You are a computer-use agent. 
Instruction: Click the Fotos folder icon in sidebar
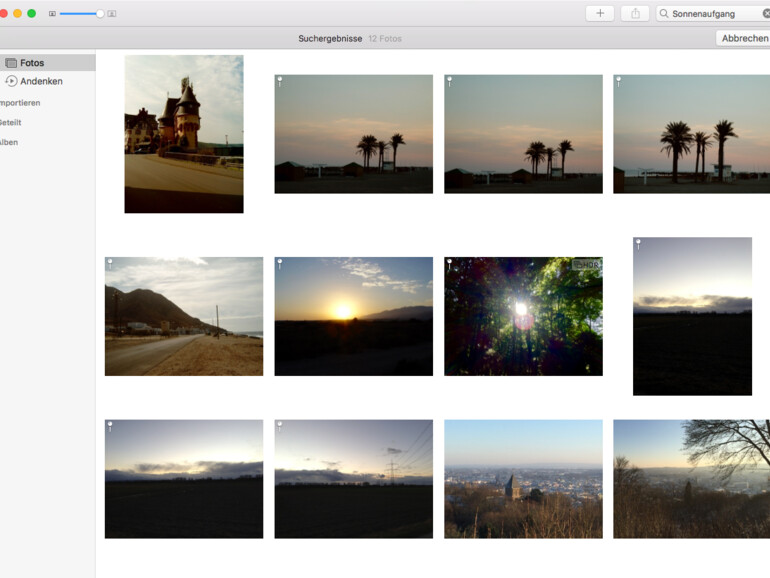pos(11,63)
